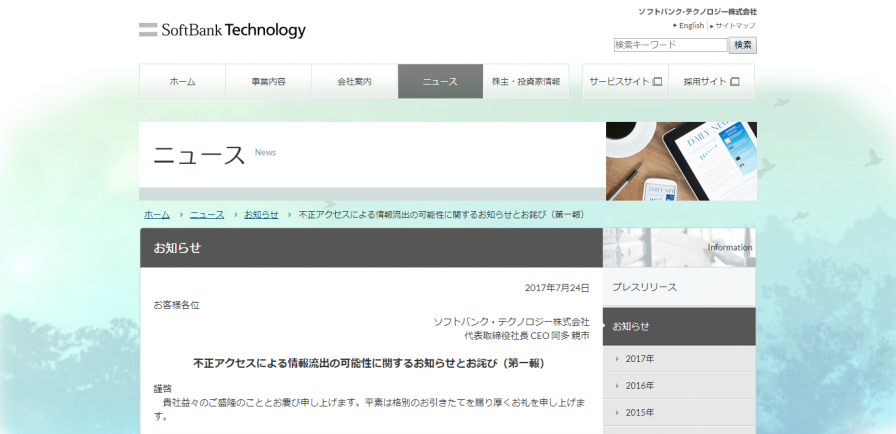
Task: Follow the ホーム breadcrumb link
Action: (x=157, y=215)
